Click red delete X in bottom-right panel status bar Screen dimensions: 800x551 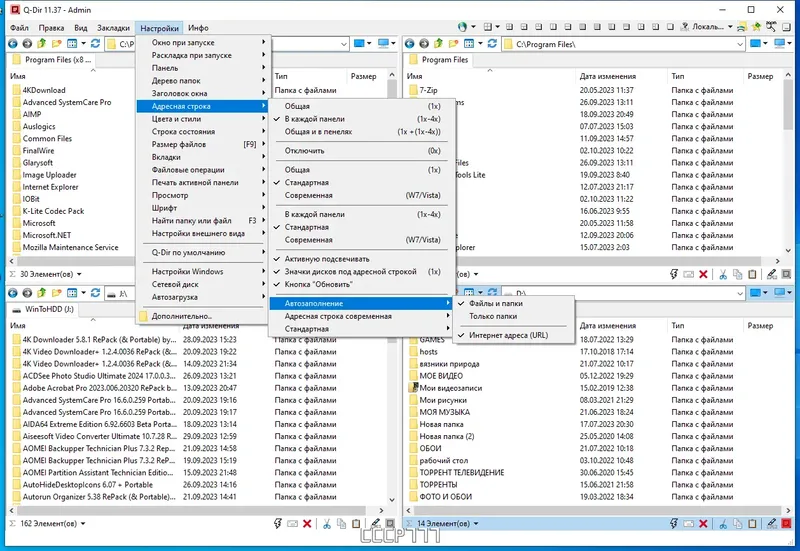703,523
